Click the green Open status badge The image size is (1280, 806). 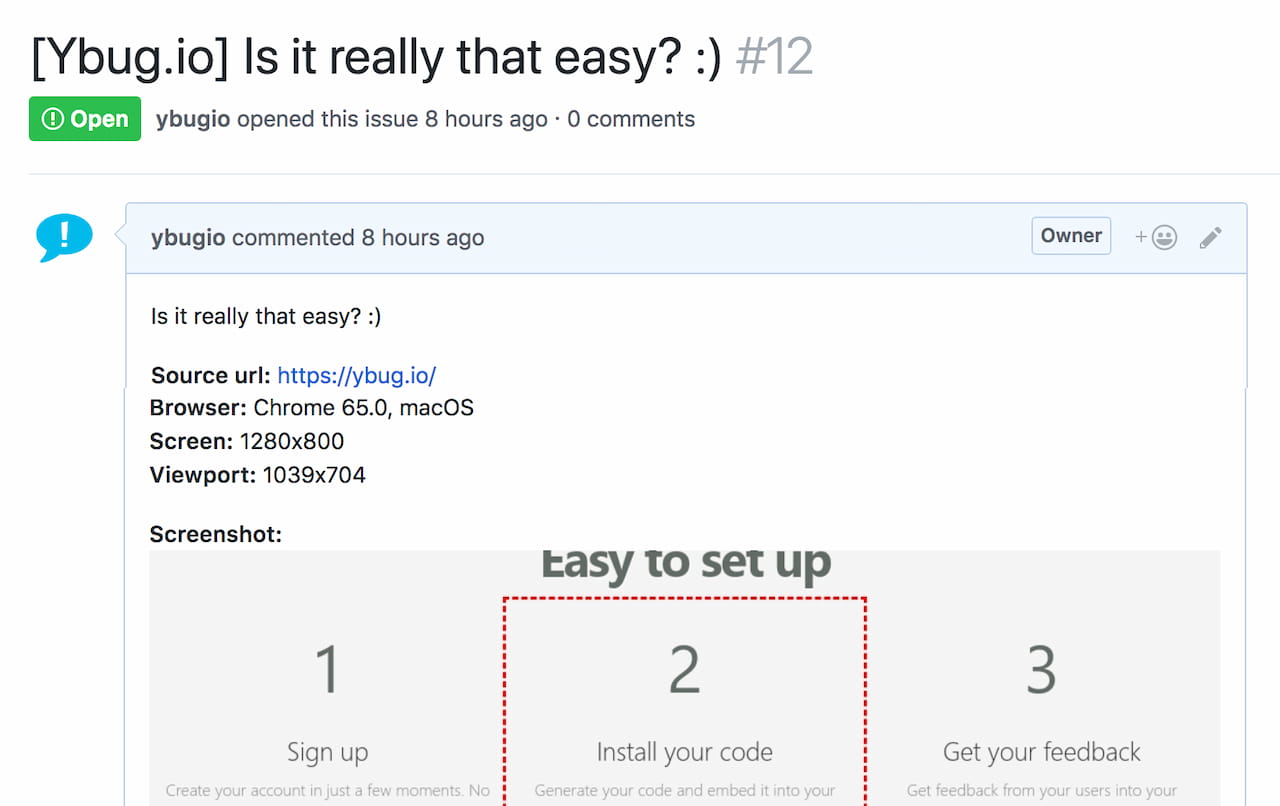pyautogui.click(x=85, y=118)
